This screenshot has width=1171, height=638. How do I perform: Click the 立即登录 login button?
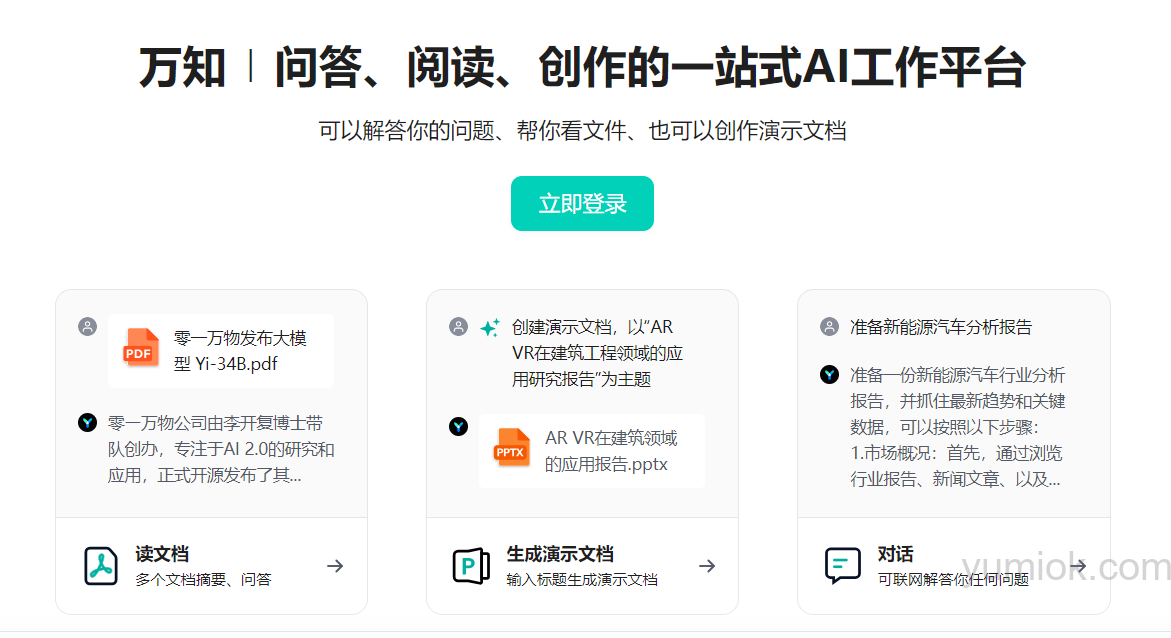point(582,203)
